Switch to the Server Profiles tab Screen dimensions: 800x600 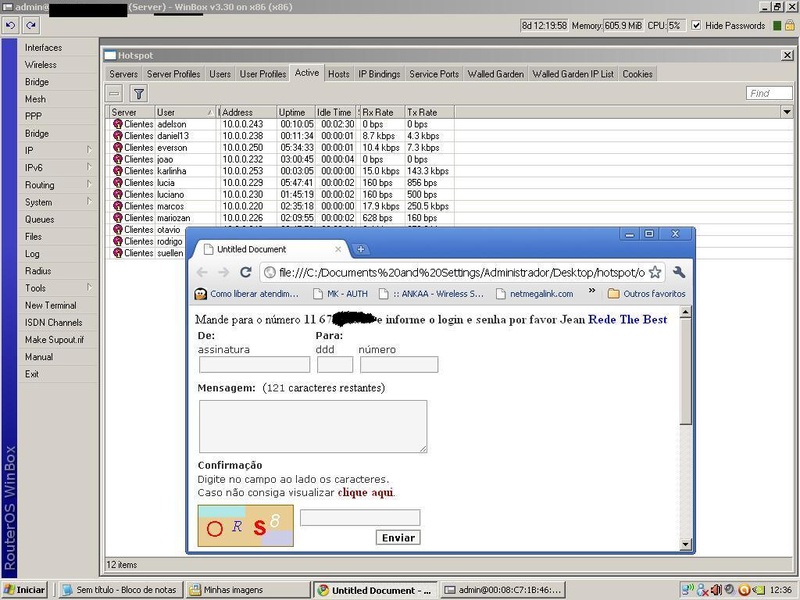pyautogui.click(x=173, y=74)
